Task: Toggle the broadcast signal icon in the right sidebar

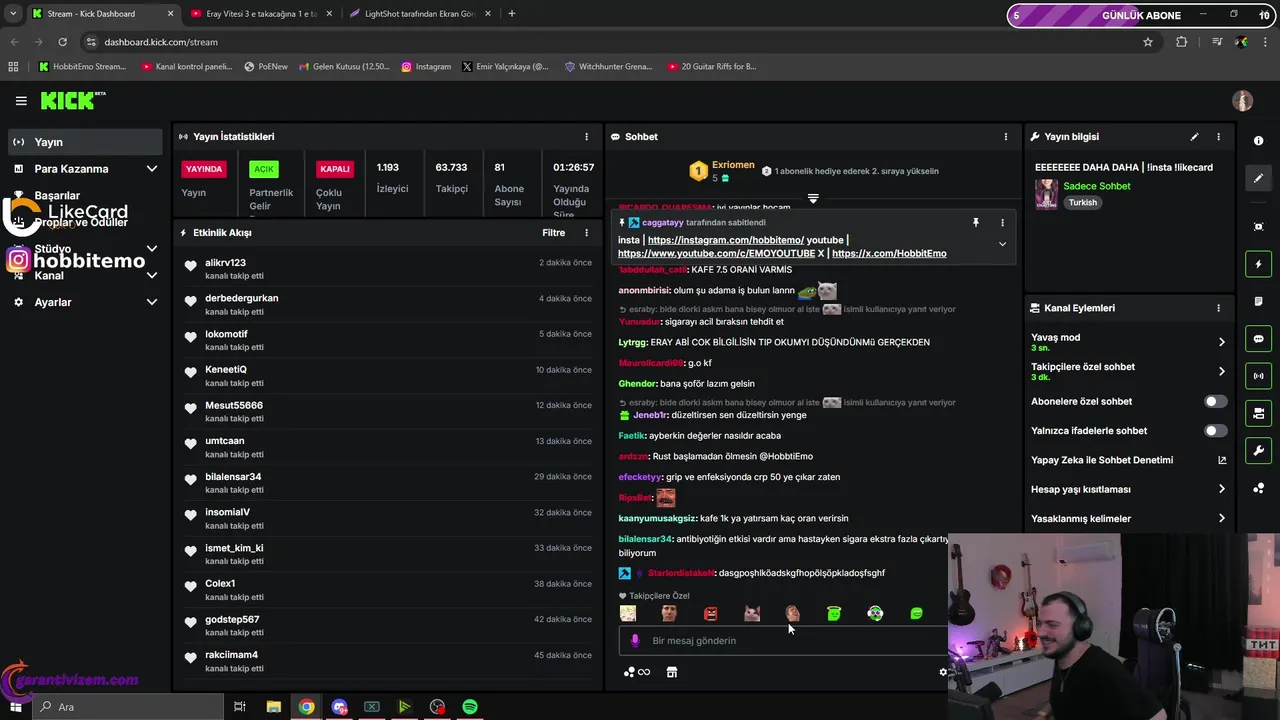Action: [x=1258, y=376]
